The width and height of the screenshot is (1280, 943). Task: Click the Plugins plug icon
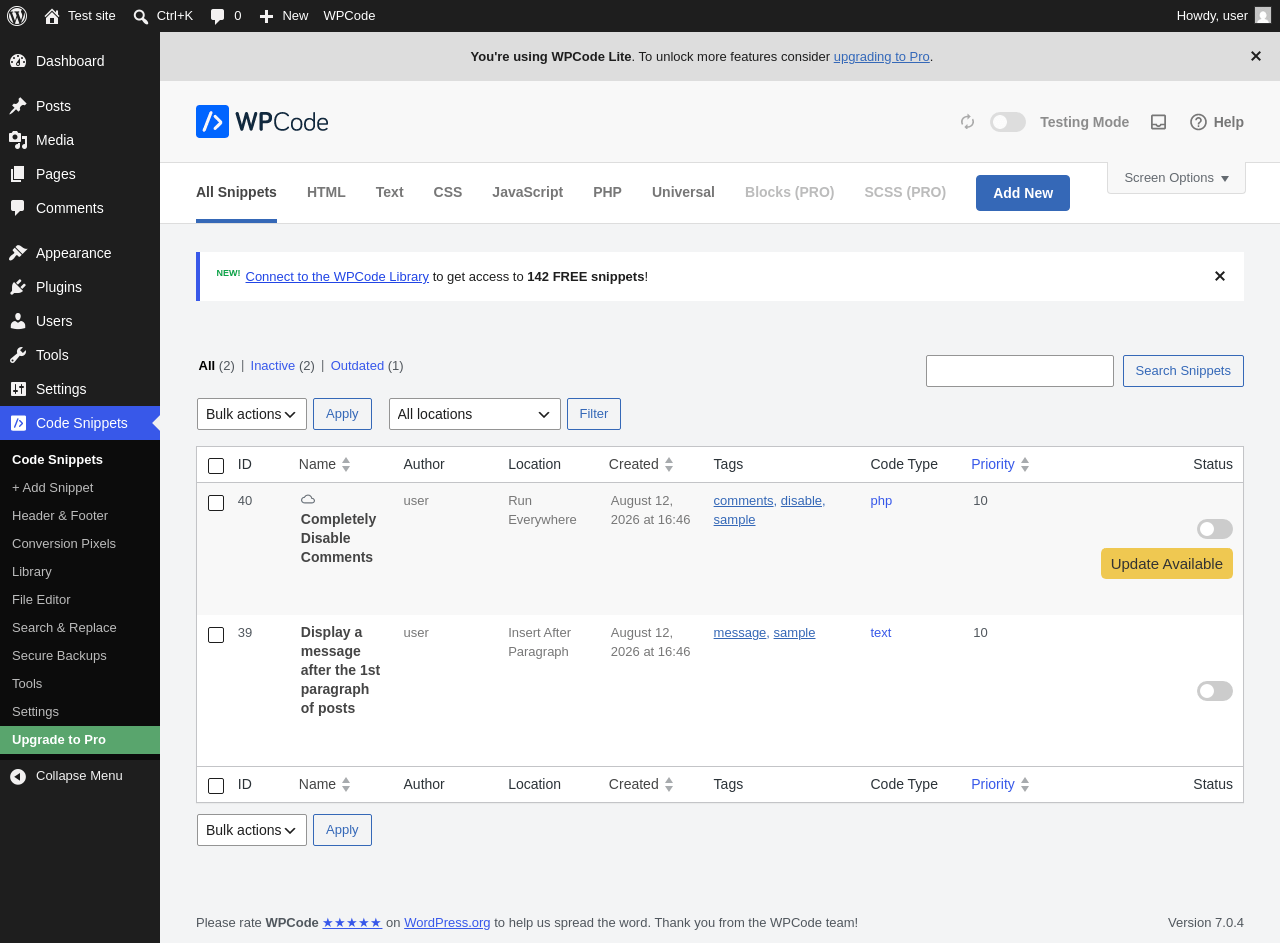[x=18, y=287]
